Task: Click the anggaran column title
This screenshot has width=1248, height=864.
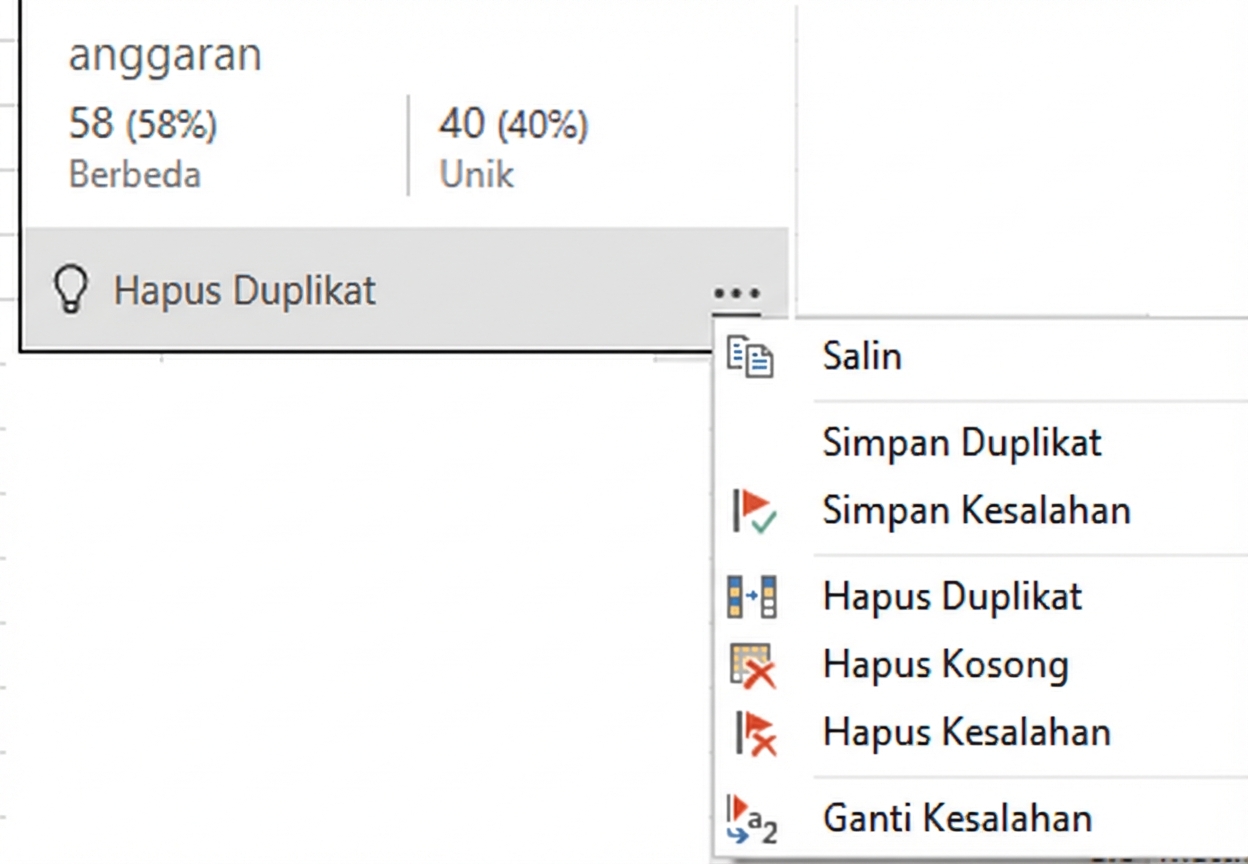Action: [x=165, y=55]
